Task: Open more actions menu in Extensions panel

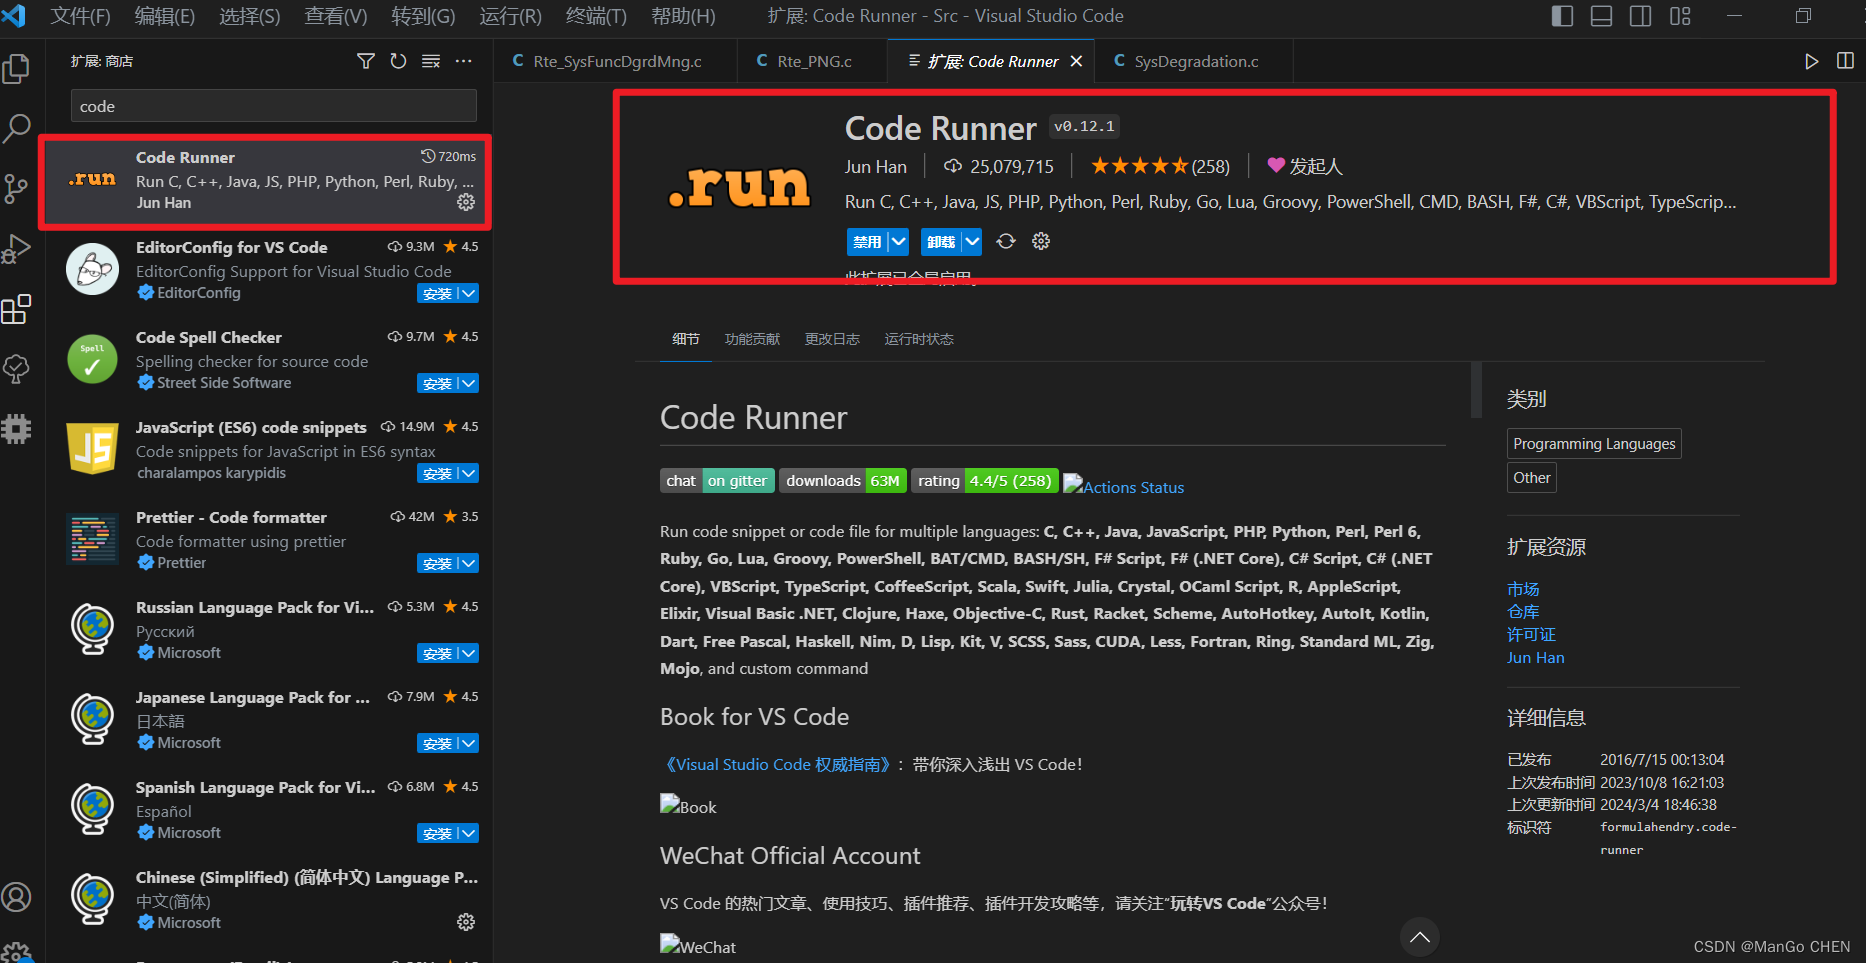Action: click(463, 61)
